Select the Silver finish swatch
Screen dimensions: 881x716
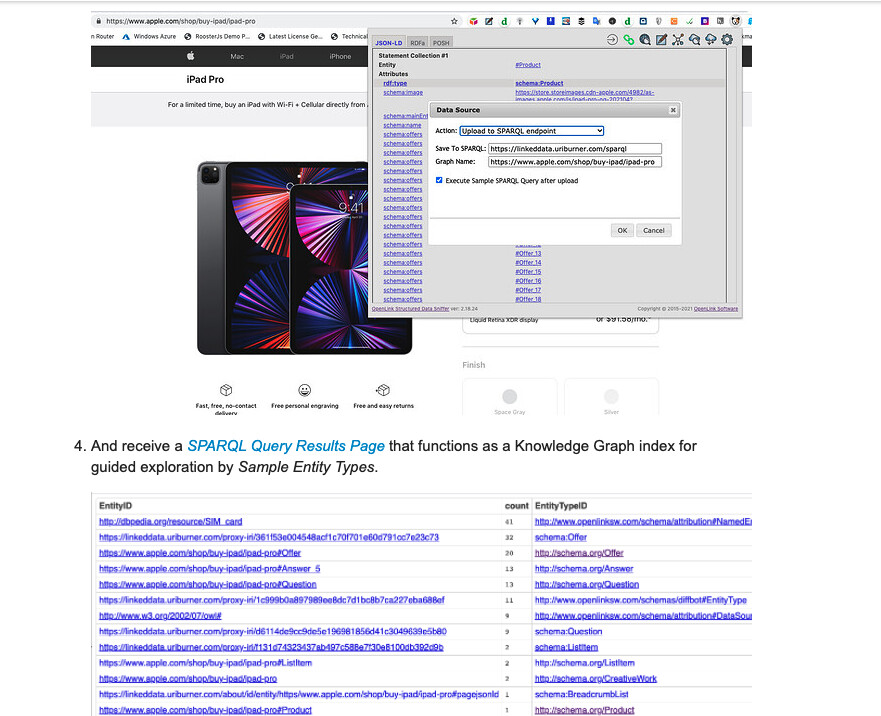[611, 397]
